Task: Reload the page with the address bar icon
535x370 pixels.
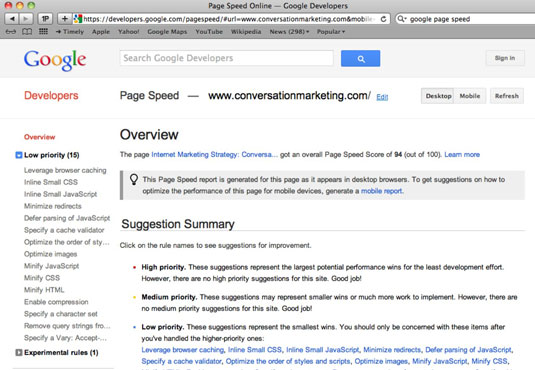Action: tap(384, 19)
